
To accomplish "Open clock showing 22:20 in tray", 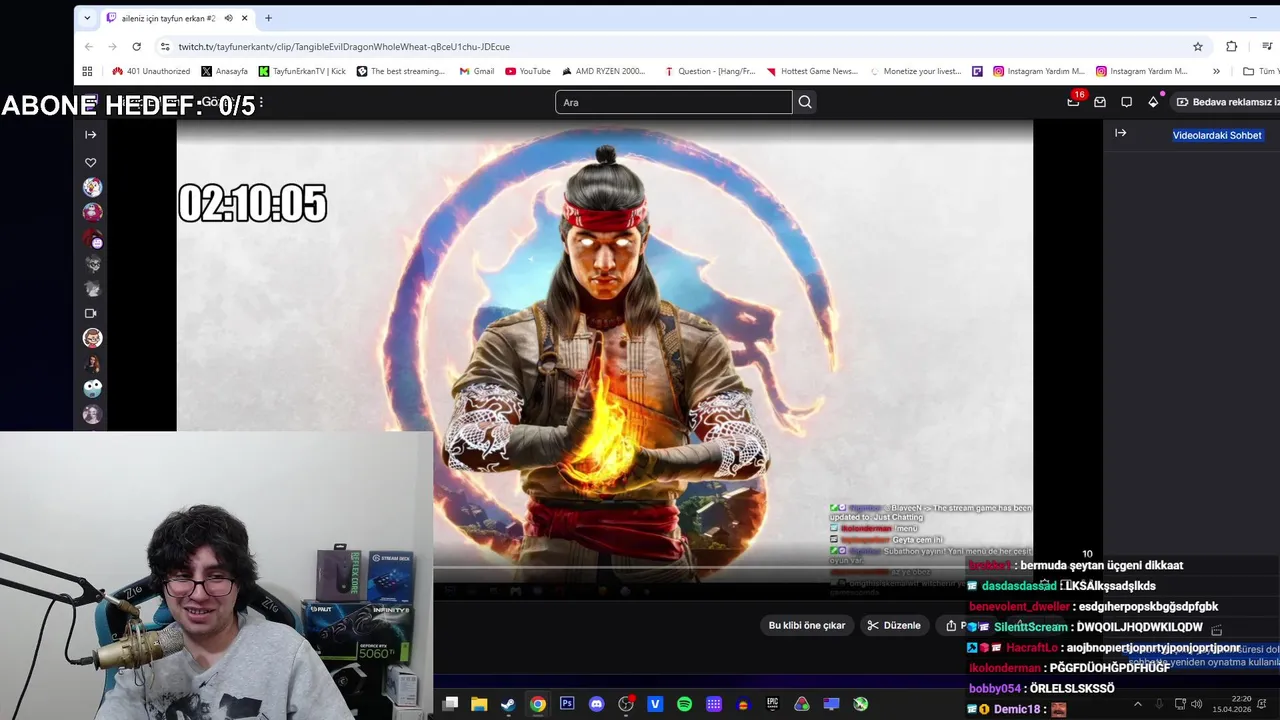I will [1232, 704].
